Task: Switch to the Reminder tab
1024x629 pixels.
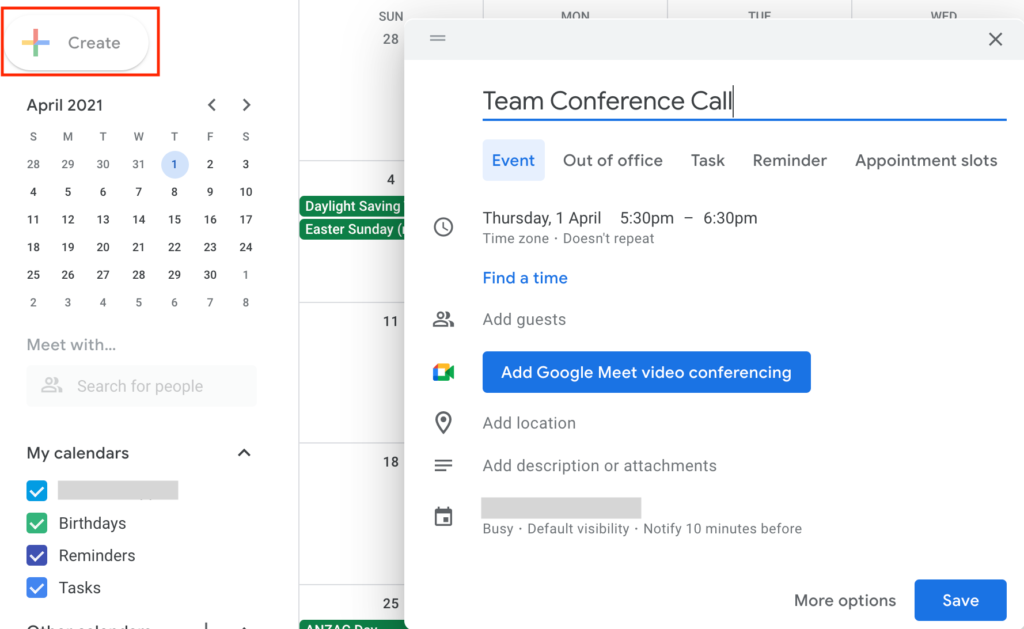Action: pyautogui.click(x=790, y=160)
